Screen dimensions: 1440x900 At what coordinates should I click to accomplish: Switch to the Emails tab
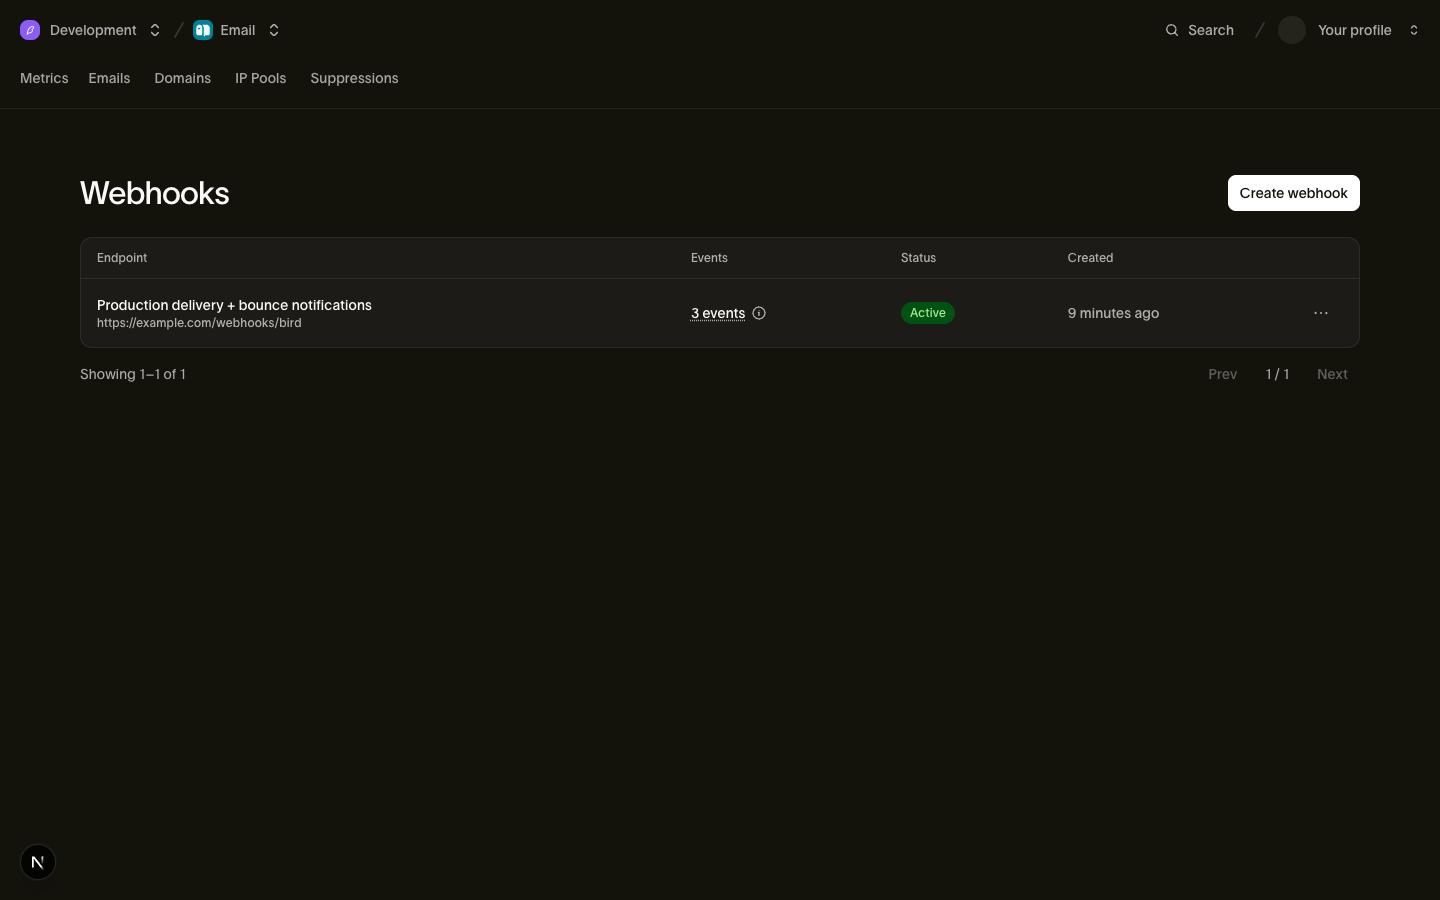click(x=109, y=78)
